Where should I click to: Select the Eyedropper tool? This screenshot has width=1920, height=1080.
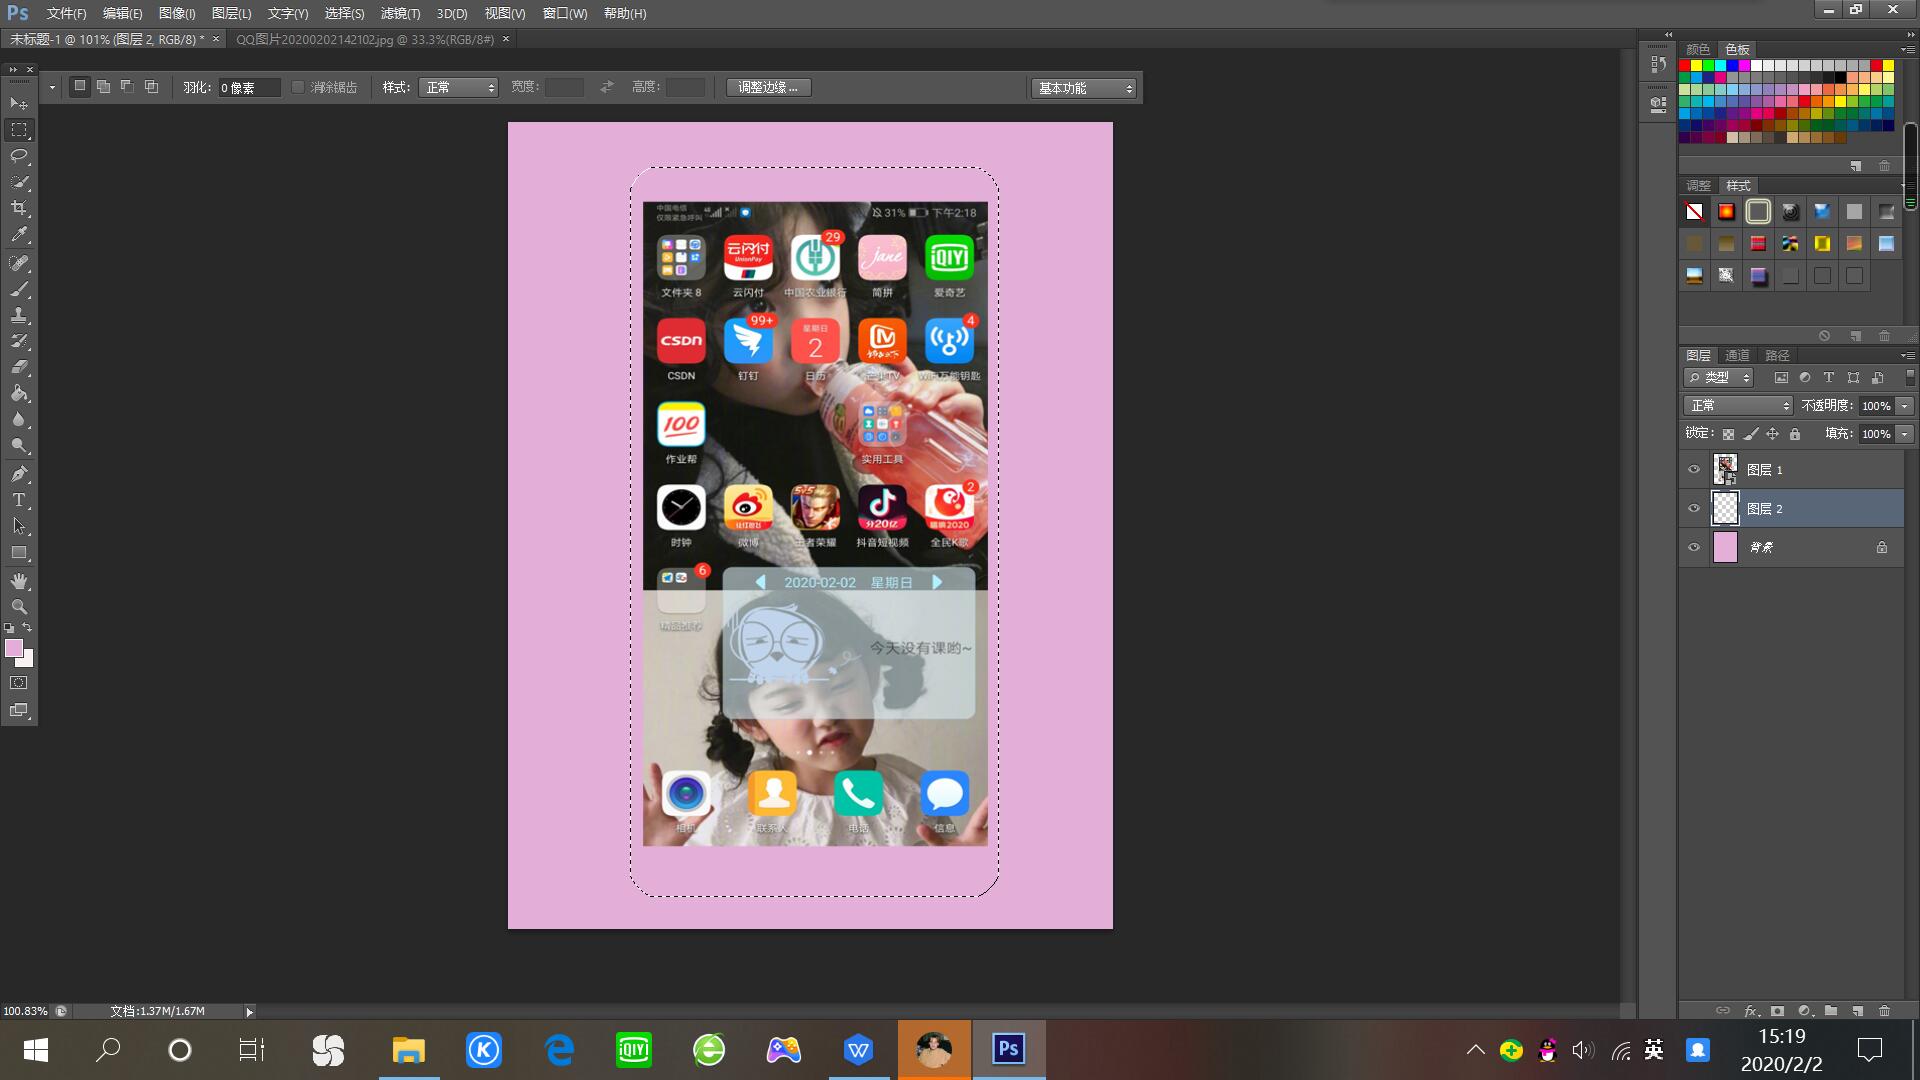click(19, 235)
